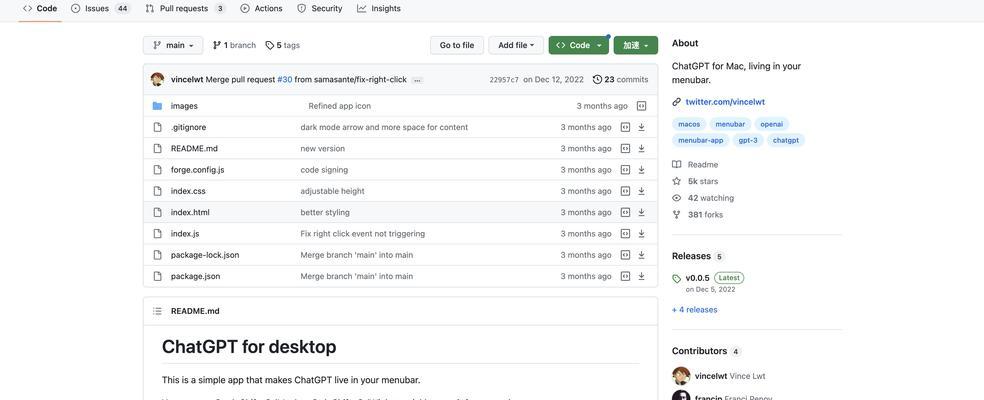View the 1 branch link
The image size is (984, 400).
point(234,45)
